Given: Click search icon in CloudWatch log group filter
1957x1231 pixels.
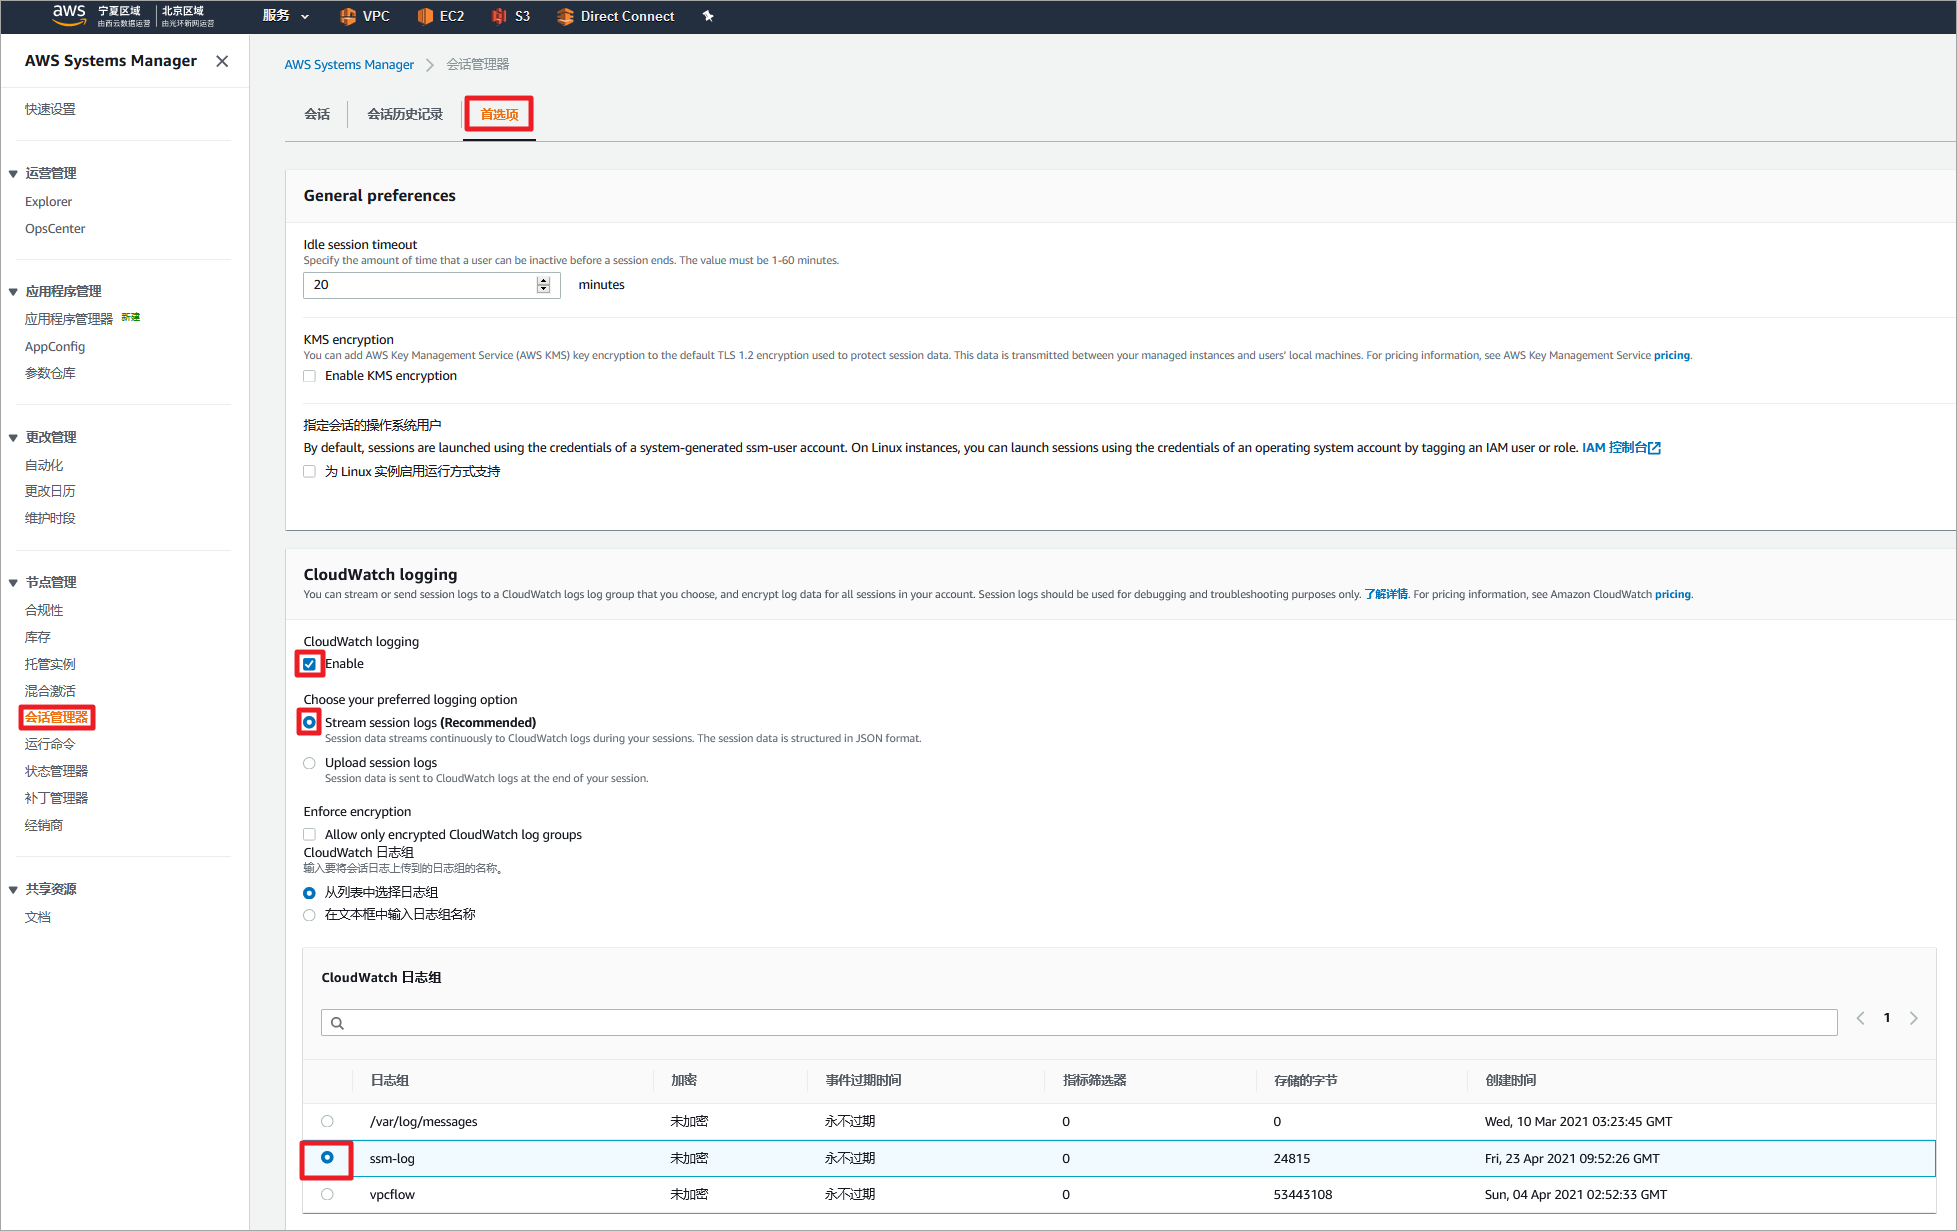Looking at the screenshot, I should (337, 1023).
